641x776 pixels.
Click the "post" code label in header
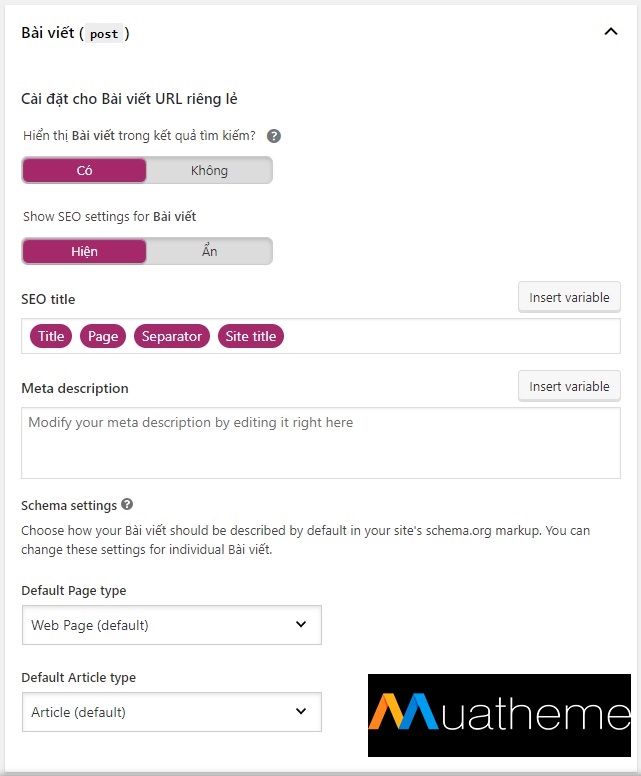pos(103,34)
